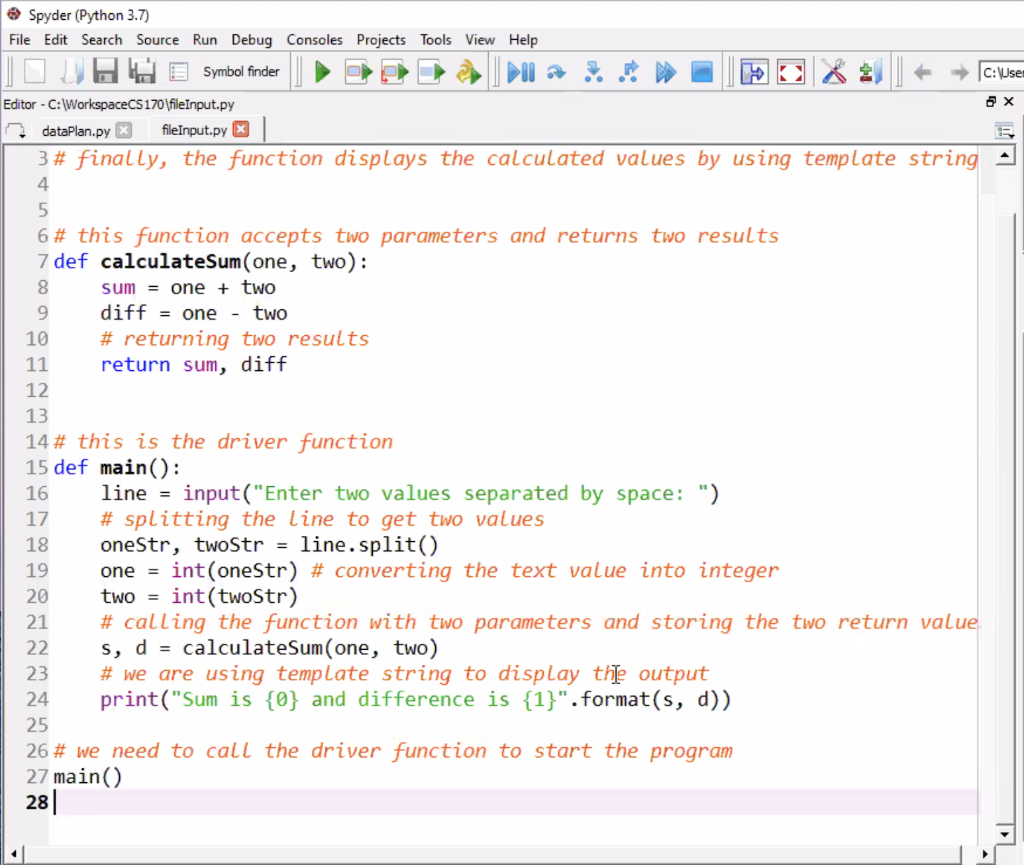Open file using the toolbar icon
This screenshot has width=1024, height=865.
pos(71,72)
